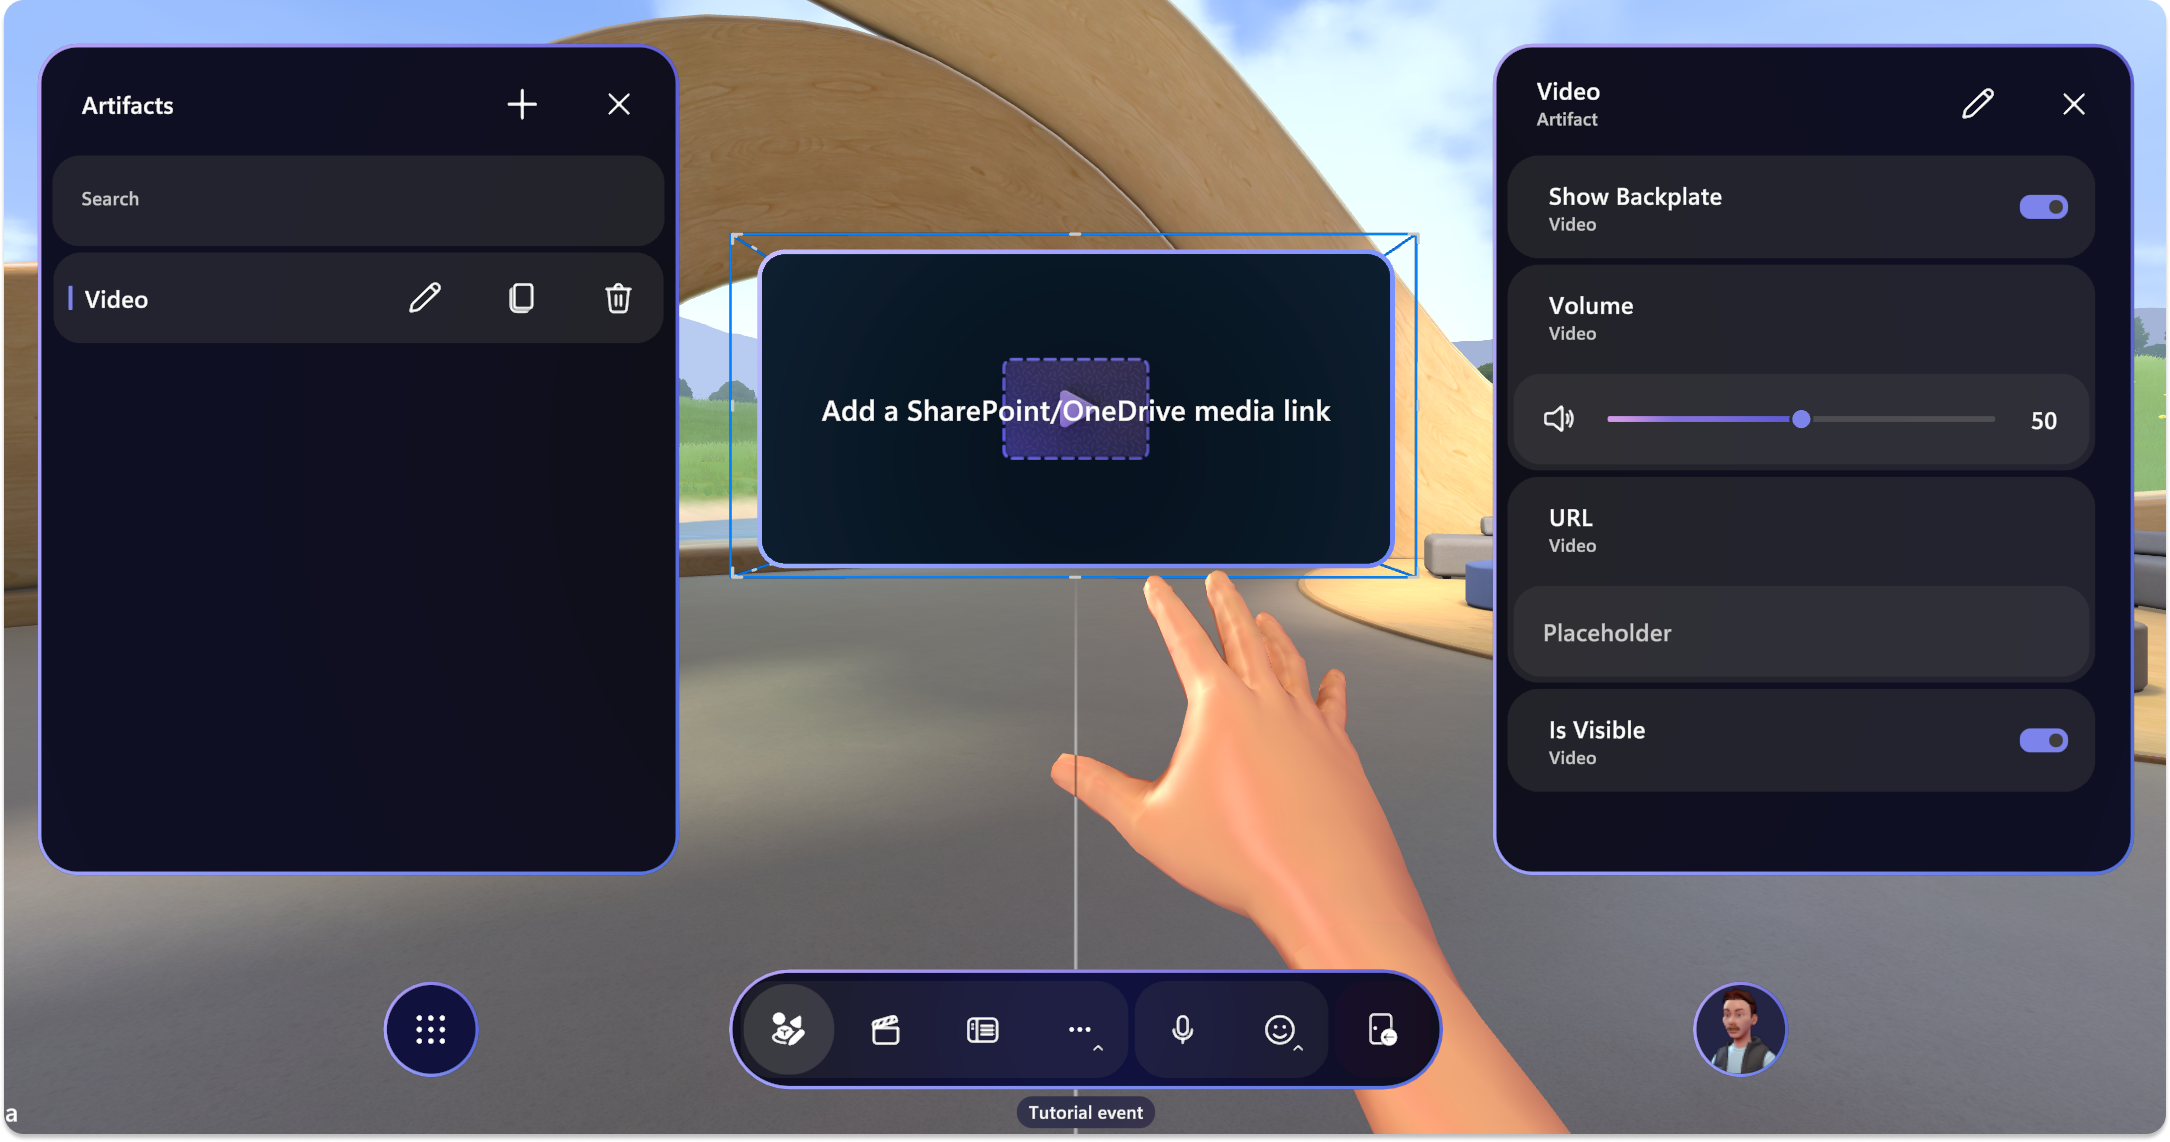Click the duplicate artifact icon
The width and height of the screenshot is (2170, 1142).
click(x=520, y=297)
